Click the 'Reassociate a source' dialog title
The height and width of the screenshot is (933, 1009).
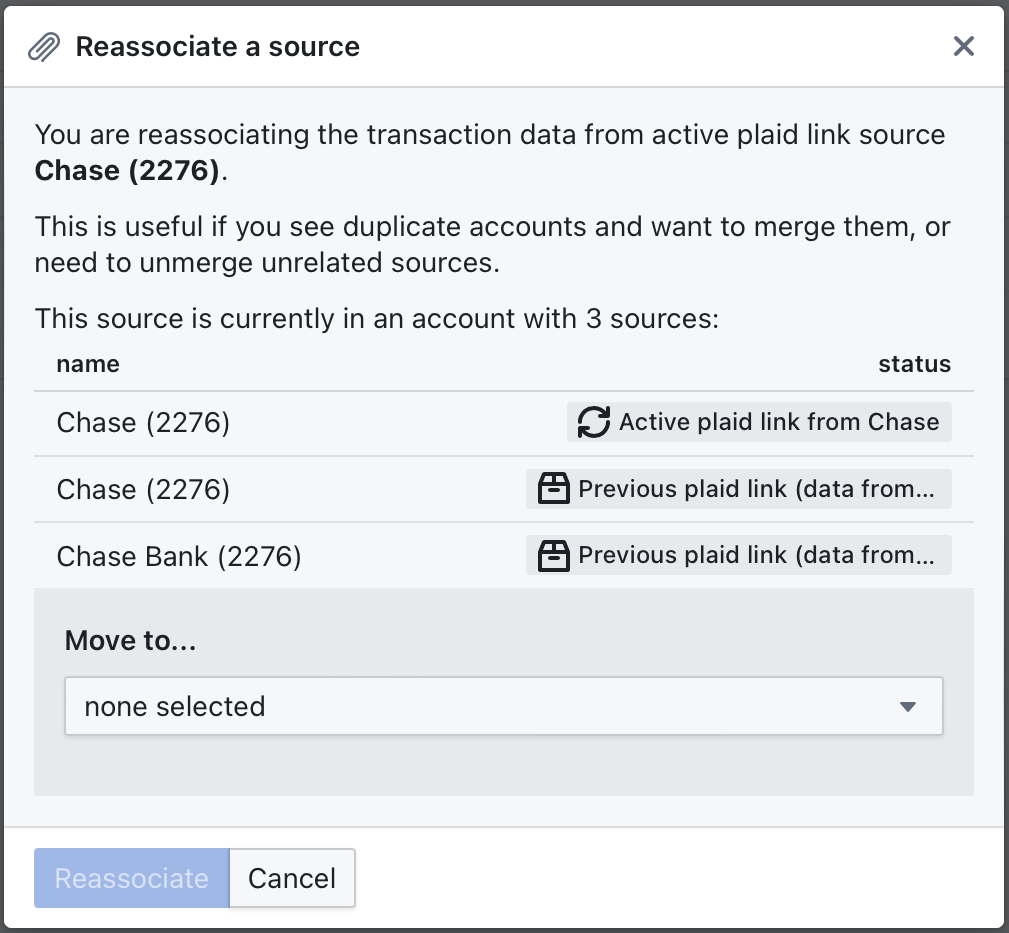point(217,46)
